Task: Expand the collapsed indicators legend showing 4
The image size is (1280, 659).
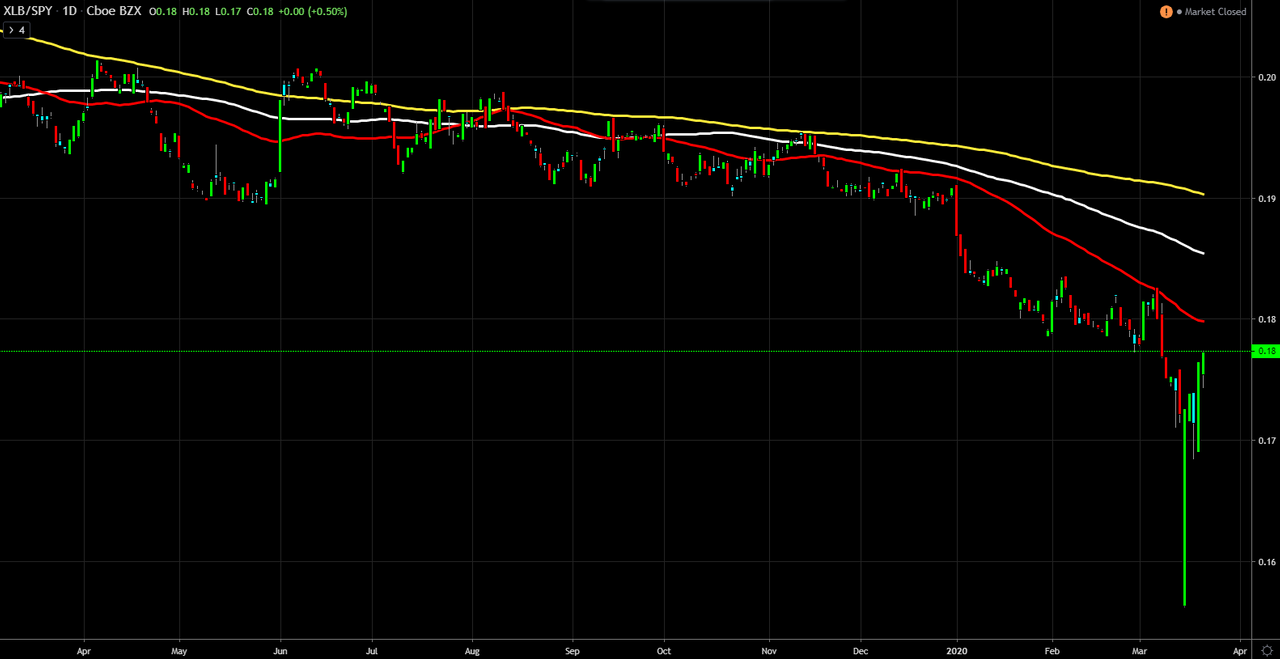Action: (x=17, y=30)
